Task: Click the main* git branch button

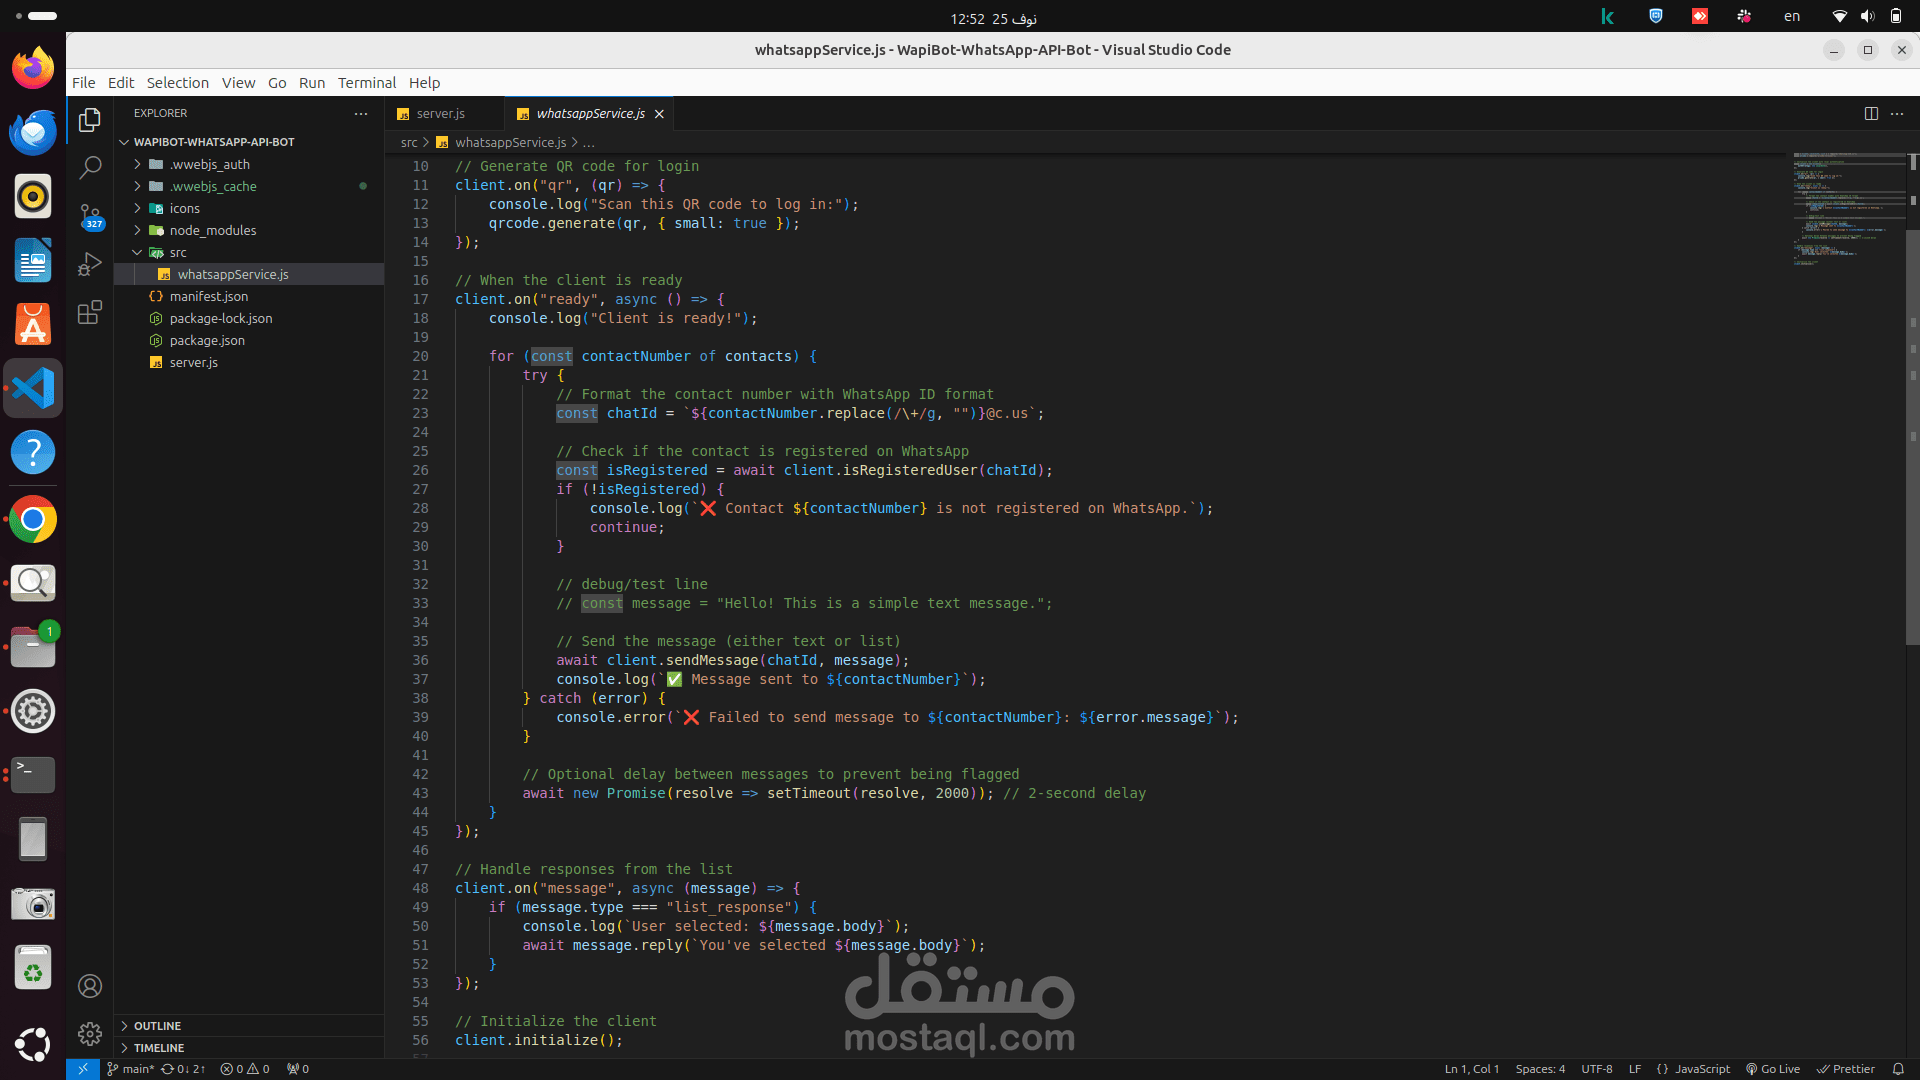Action: (x=131, y=1069)
